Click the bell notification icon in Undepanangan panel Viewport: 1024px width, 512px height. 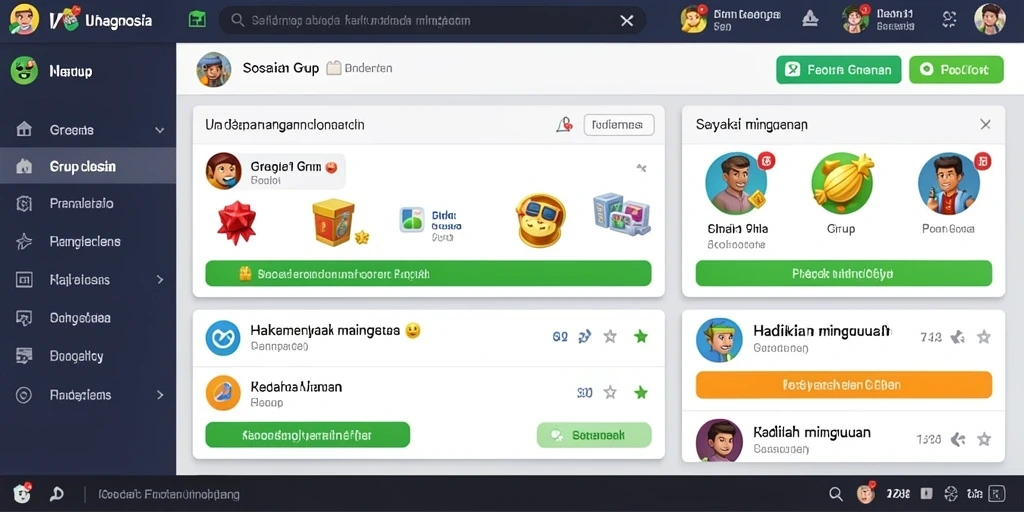(x=564, y=124)
